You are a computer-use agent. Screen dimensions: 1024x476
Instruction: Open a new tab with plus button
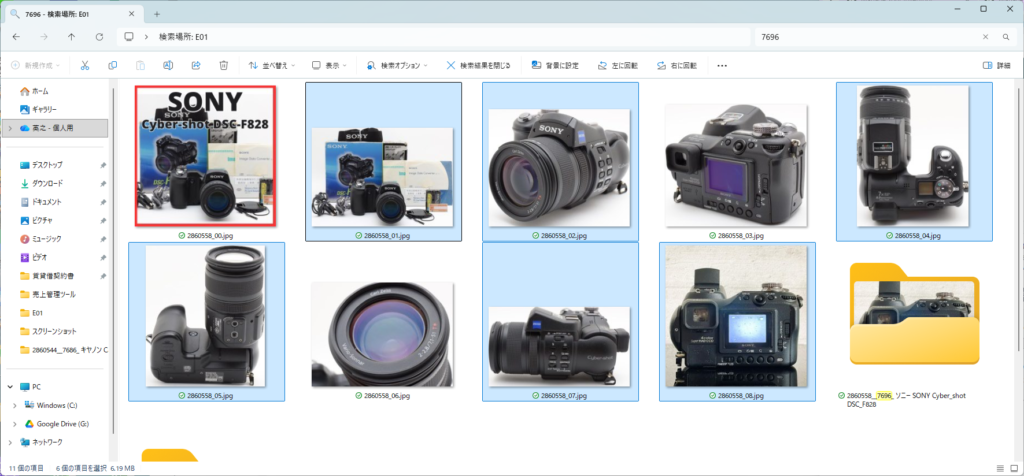(157, 14)
